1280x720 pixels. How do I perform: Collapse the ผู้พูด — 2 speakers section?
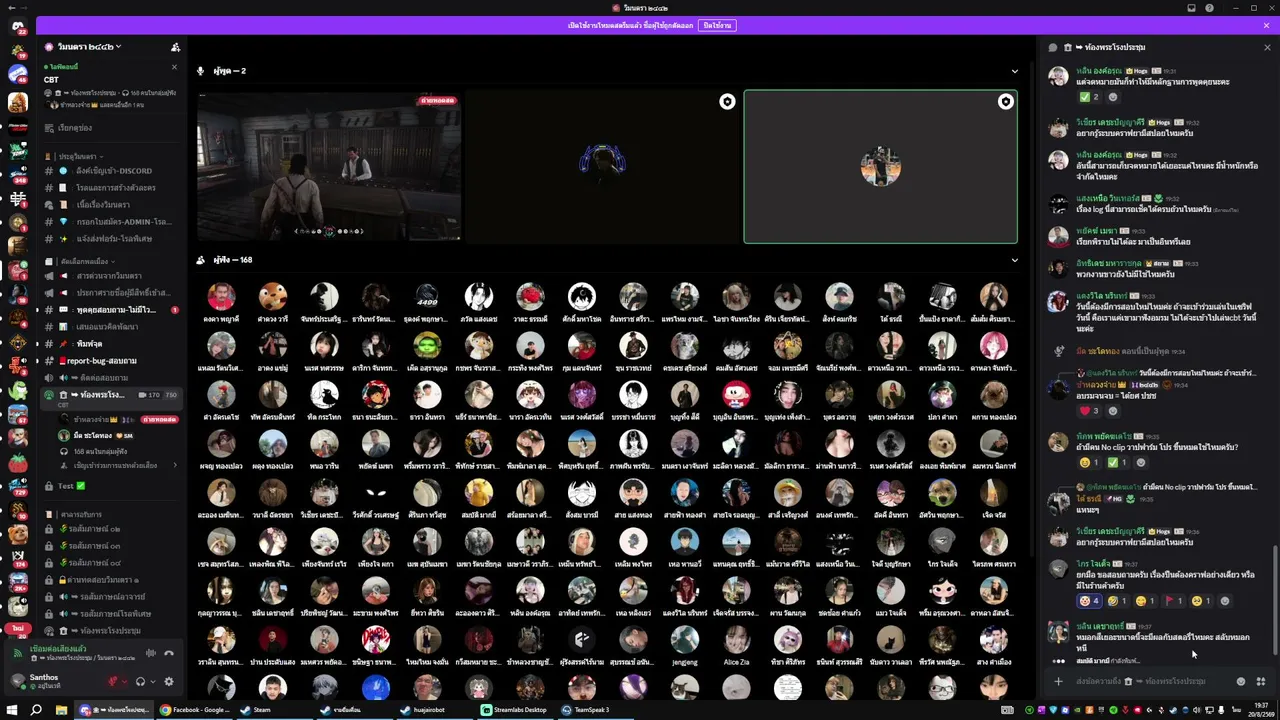[1014, 71]
